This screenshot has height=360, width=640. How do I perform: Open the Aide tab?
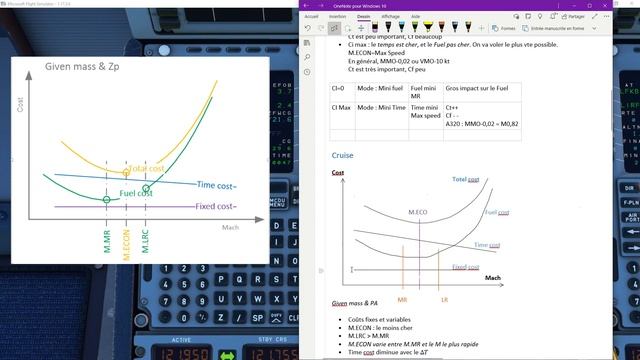[x=416, y=16]
